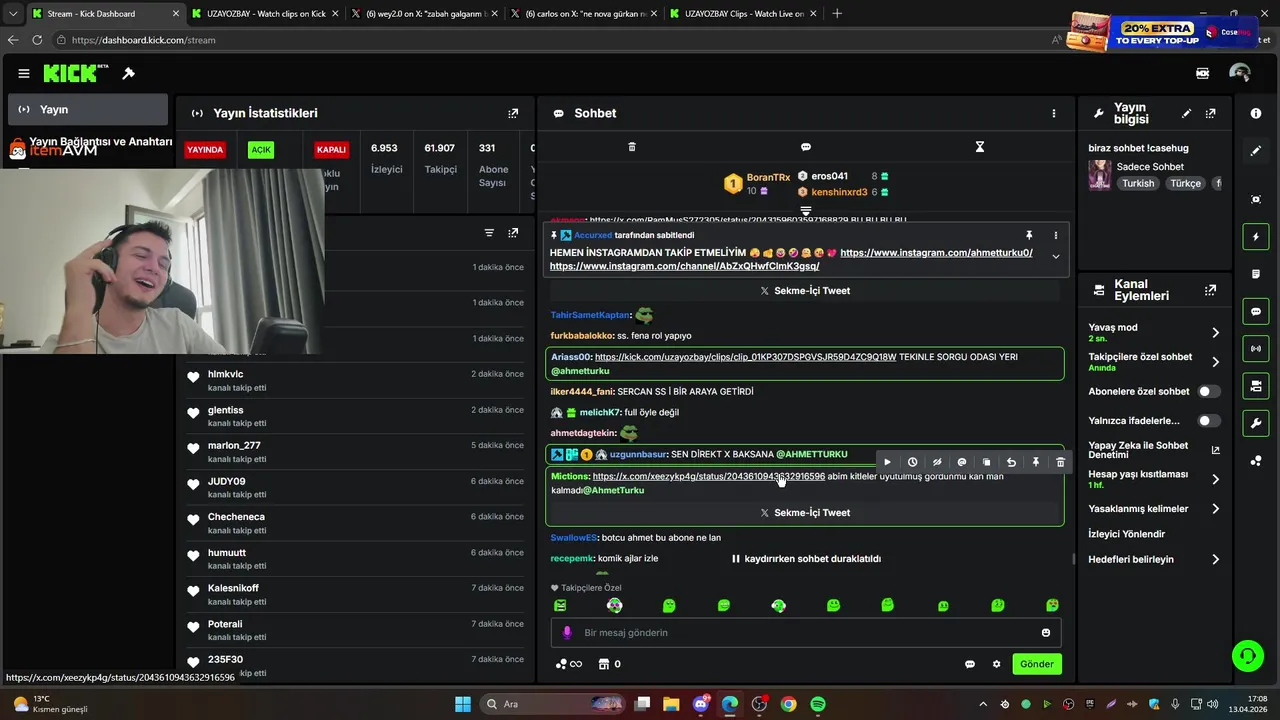Image resolution: width=1280 pixels, height=720 pixels.
Task: Select Yayın in left sidebar
Action: coord(88,109)
